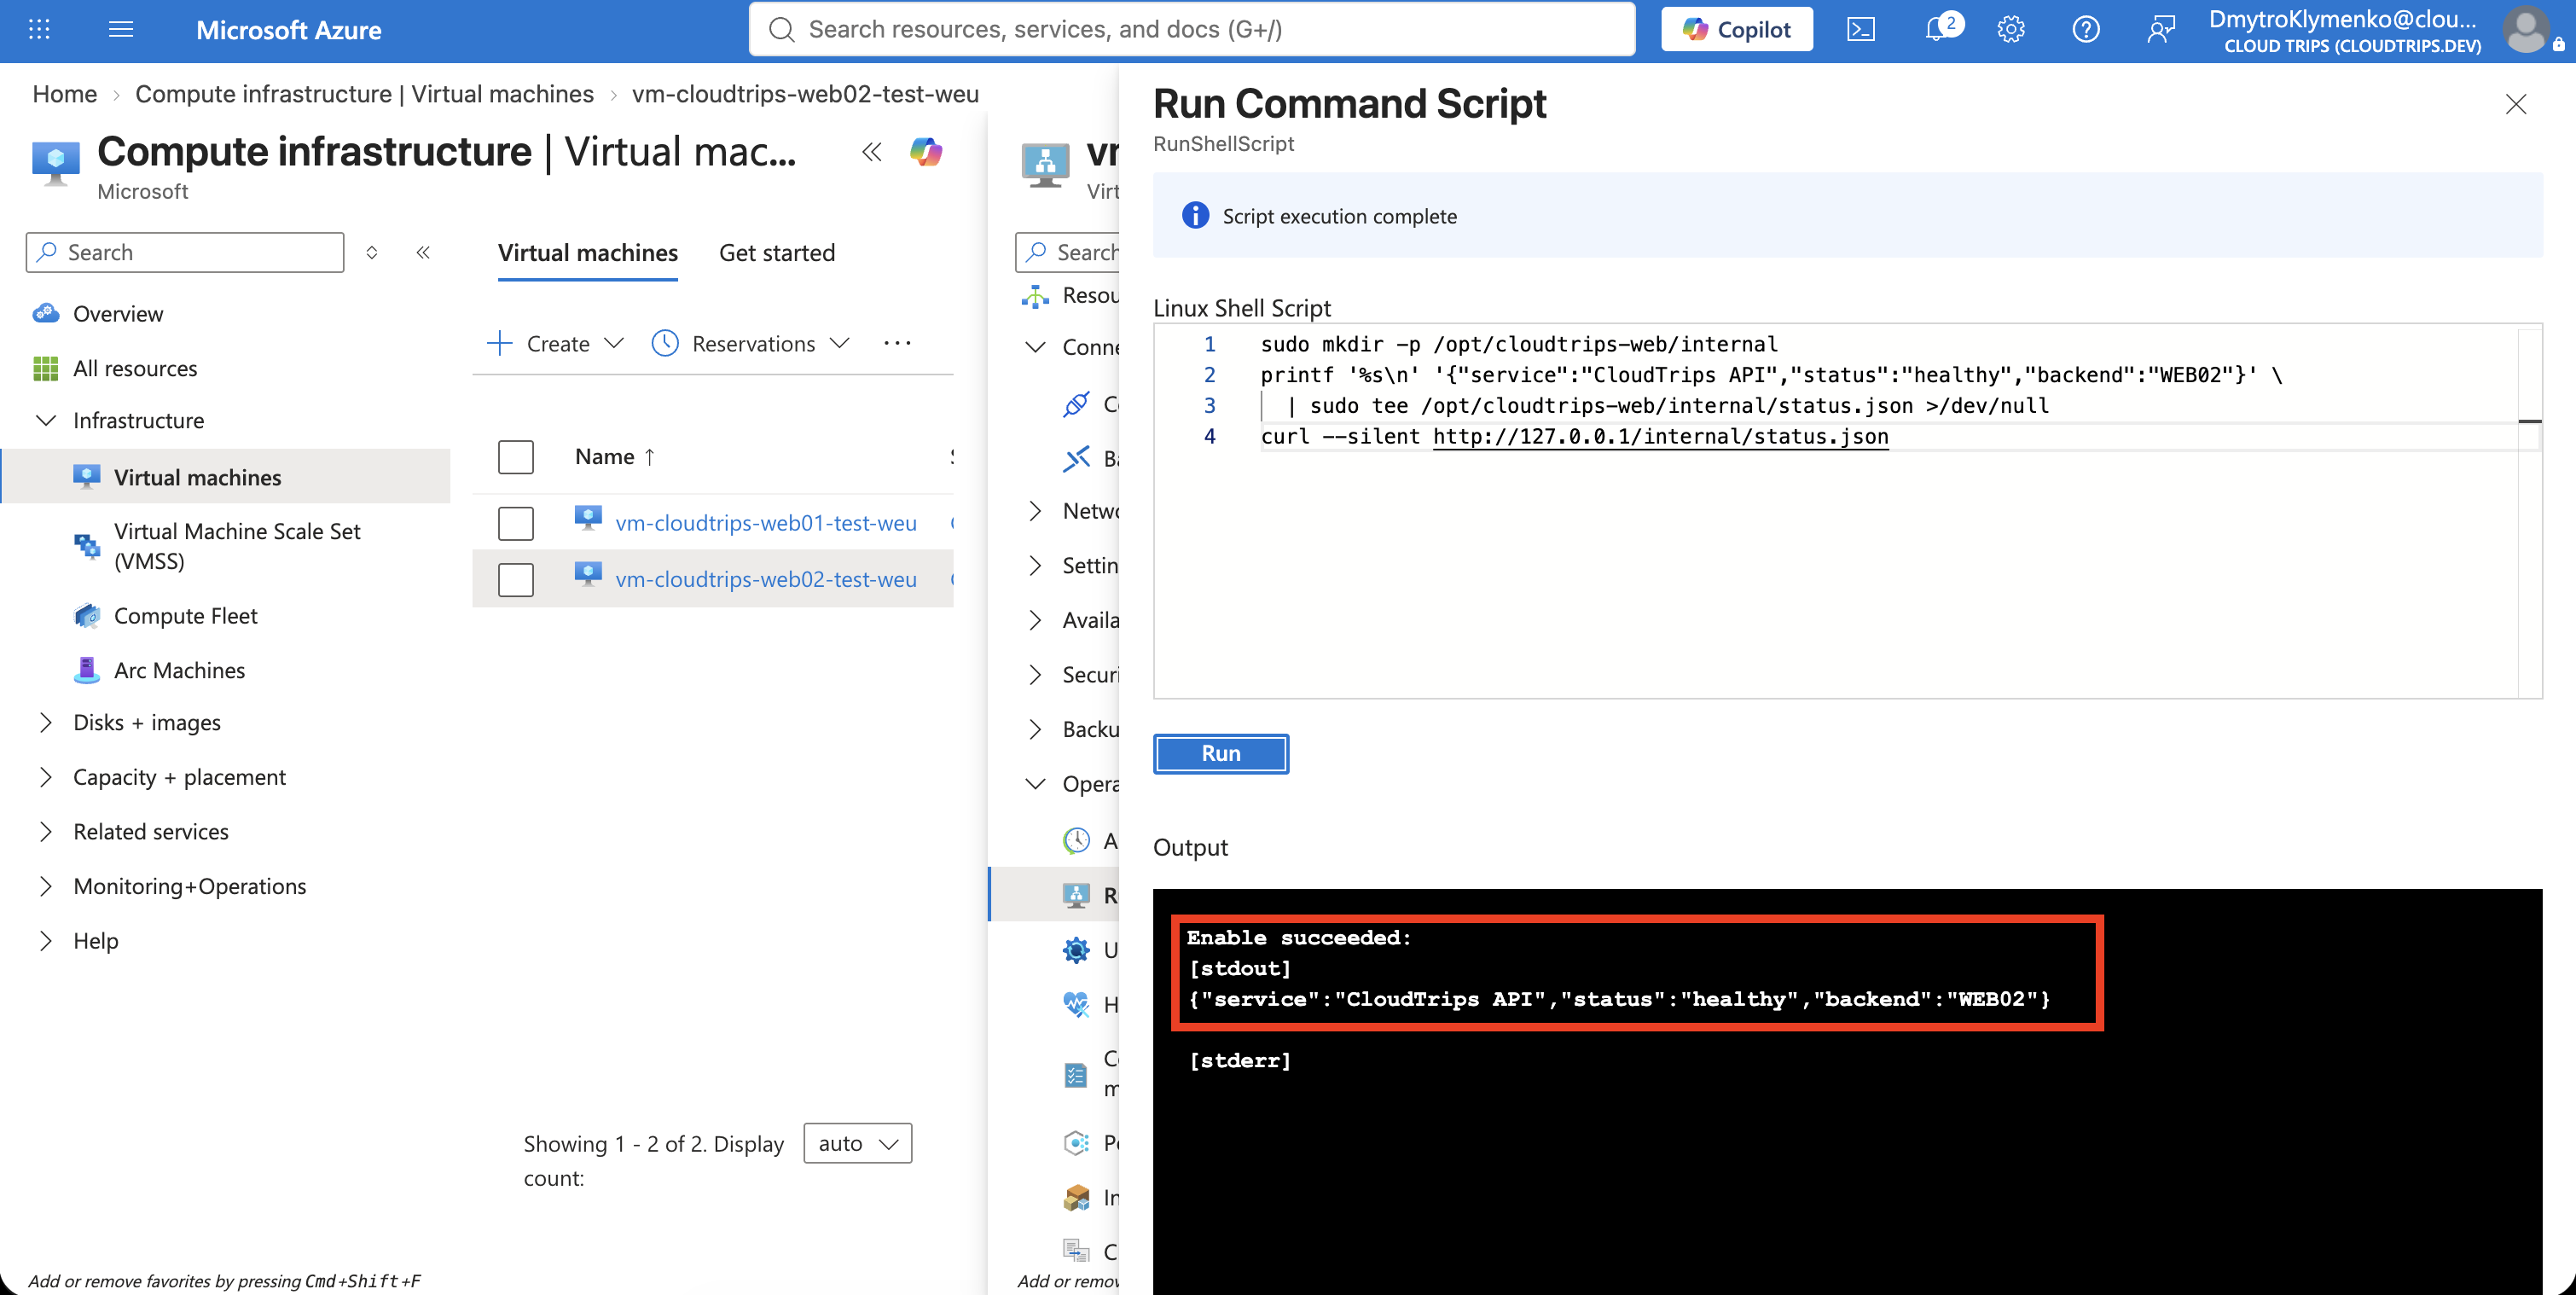
Task: Expand Capacity + placement group
Action: 46,777
